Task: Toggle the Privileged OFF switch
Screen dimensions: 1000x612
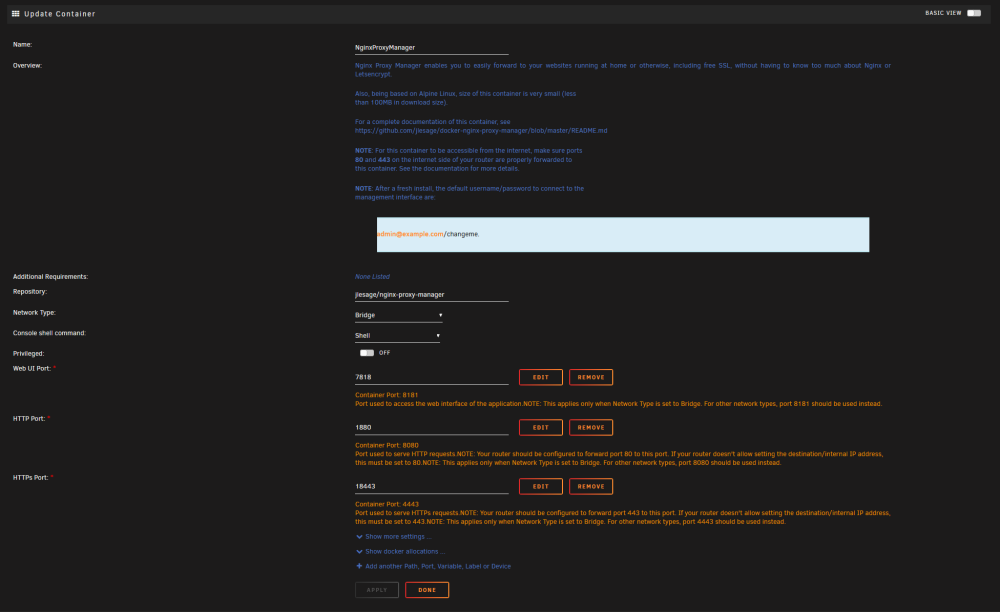Action: click(x=367, y=353)
